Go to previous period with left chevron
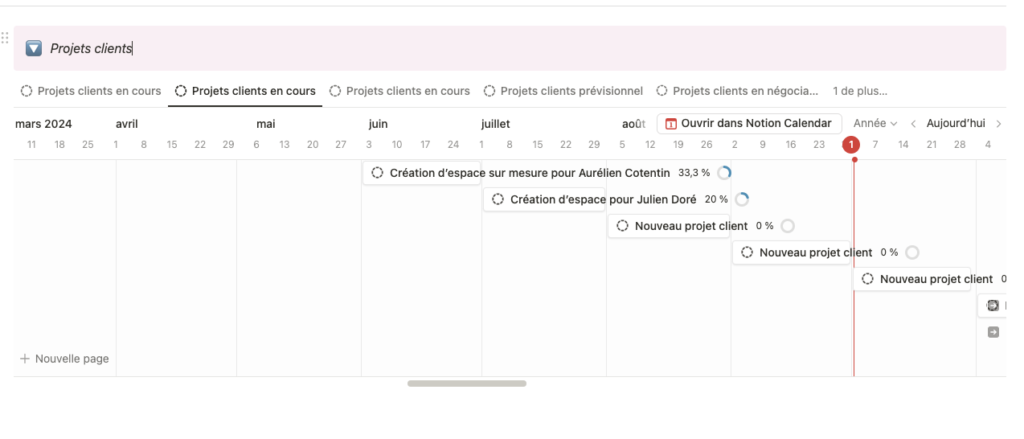This screenshot has height=439, width=1024. pos(913,123)
